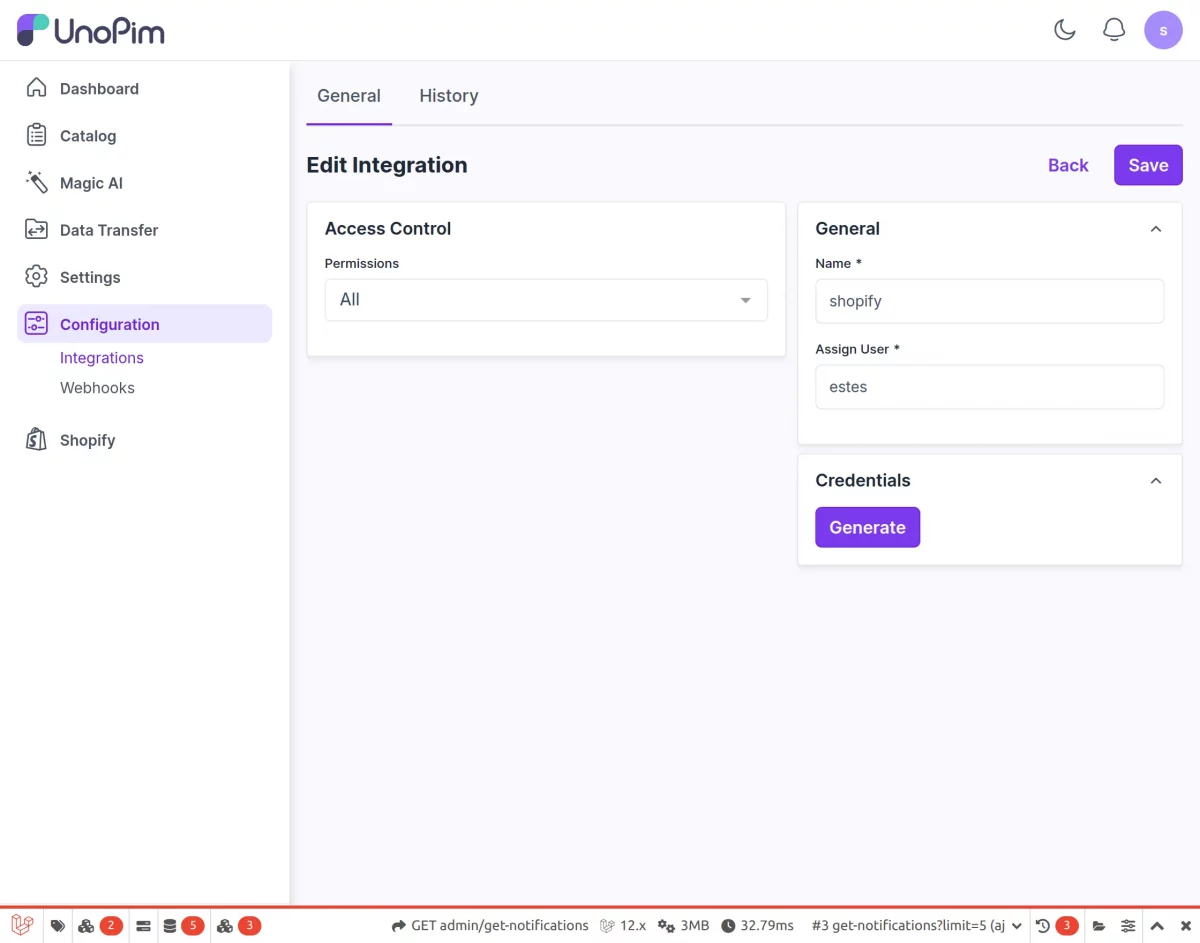Click the 3MB memory usage indicator
Viewport: 1200px width, 943px height.
click(683, 926)
